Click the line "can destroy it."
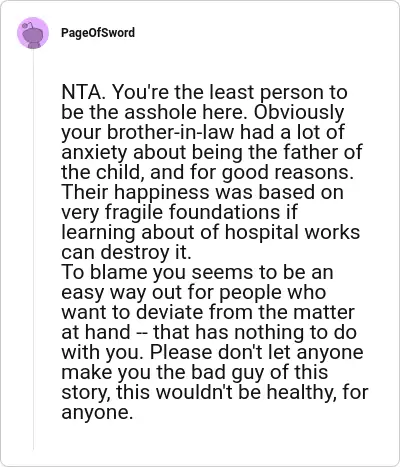This screenshot has height=467, width=400. tap(126, 252)
